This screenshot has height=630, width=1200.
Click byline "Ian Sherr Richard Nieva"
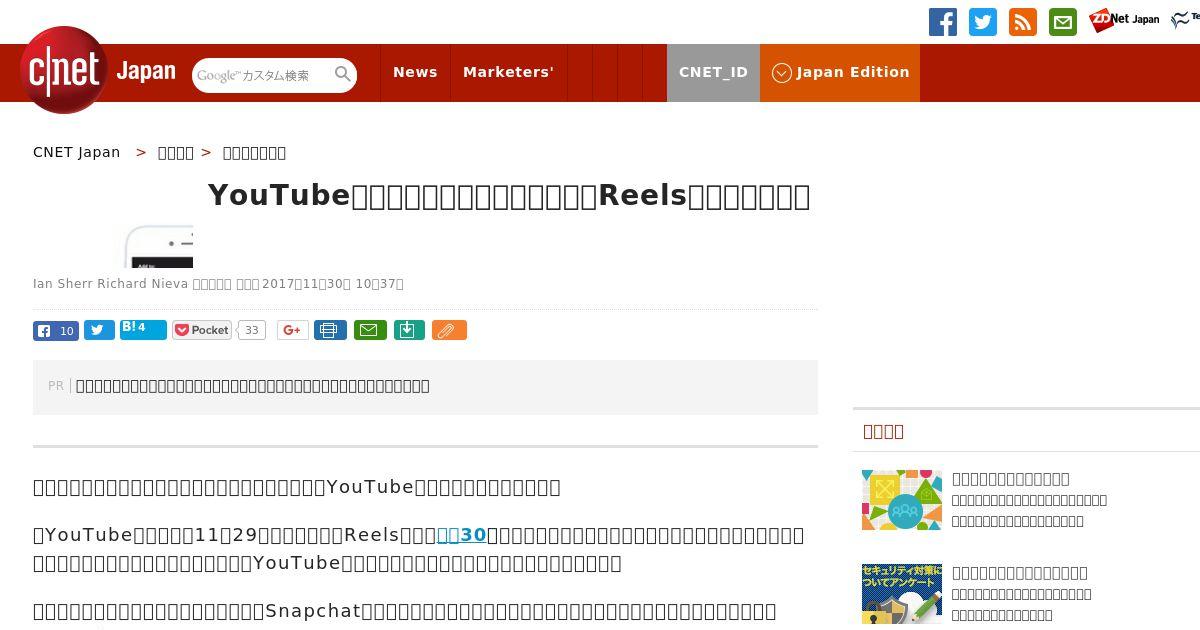point(111,284)
